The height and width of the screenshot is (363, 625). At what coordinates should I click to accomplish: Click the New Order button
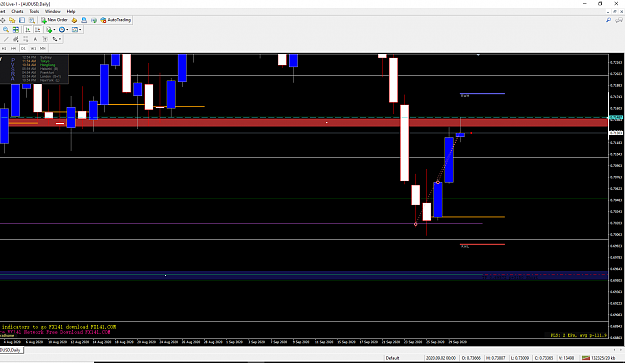(55, 20)
